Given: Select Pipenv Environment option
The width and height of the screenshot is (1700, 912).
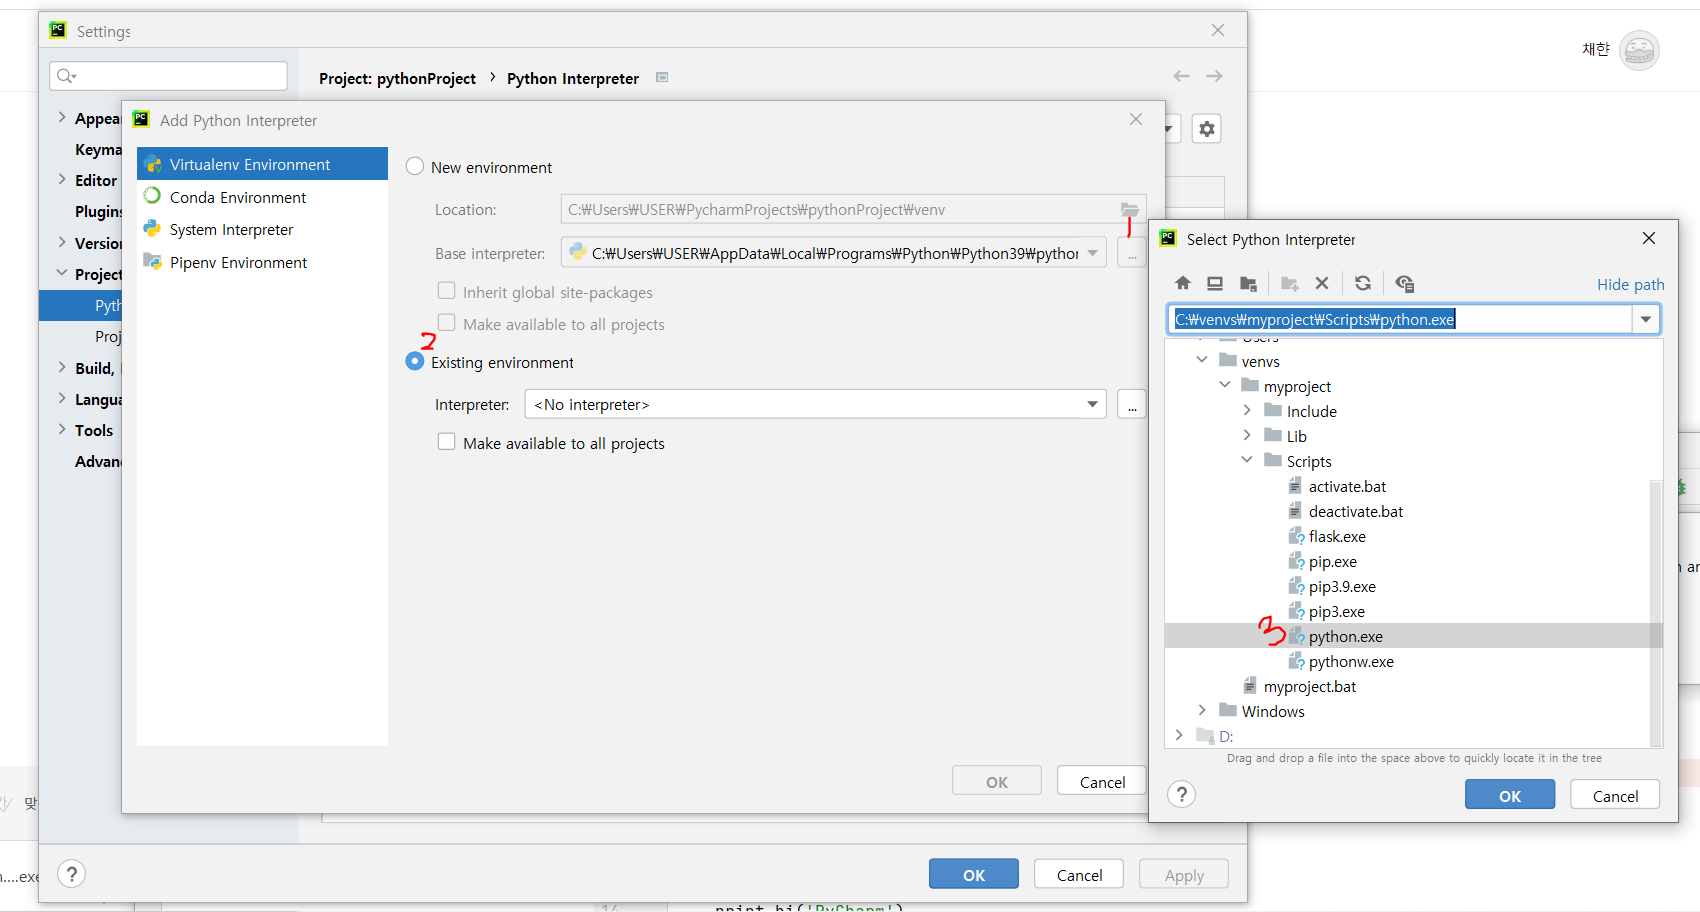Looking at the screenshot, I should [x=262, y=262].
